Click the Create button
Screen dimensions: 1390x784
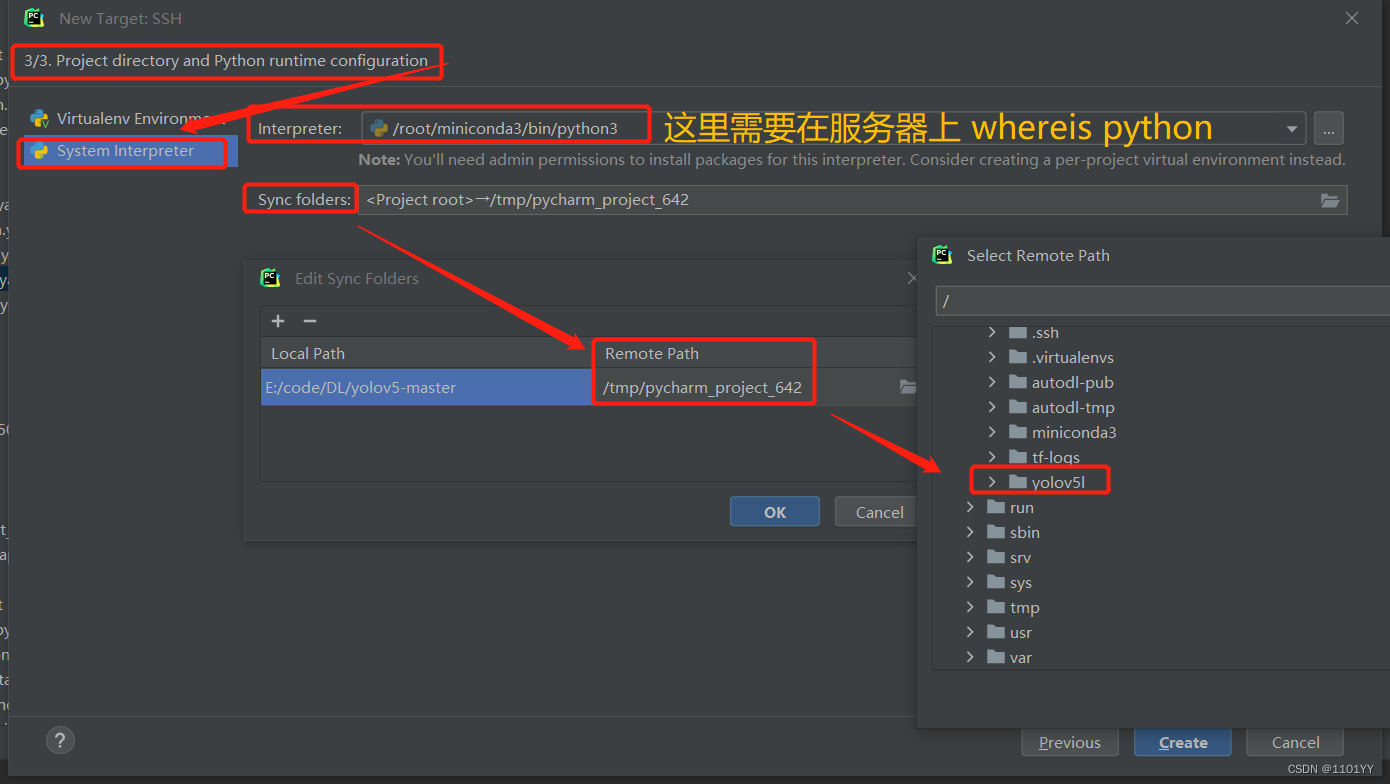[x=1183, y=742]
